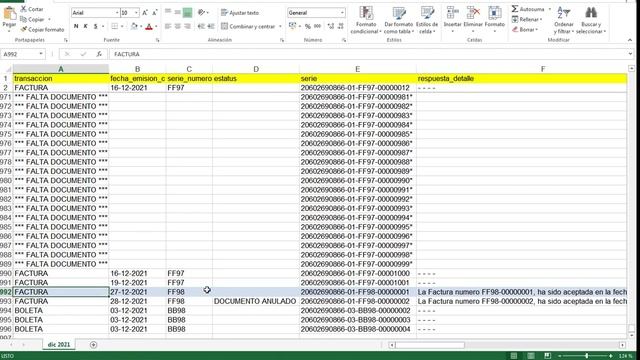640x360 pixels.
Task: Center text horizontally
Action: [x=178, y=26]
